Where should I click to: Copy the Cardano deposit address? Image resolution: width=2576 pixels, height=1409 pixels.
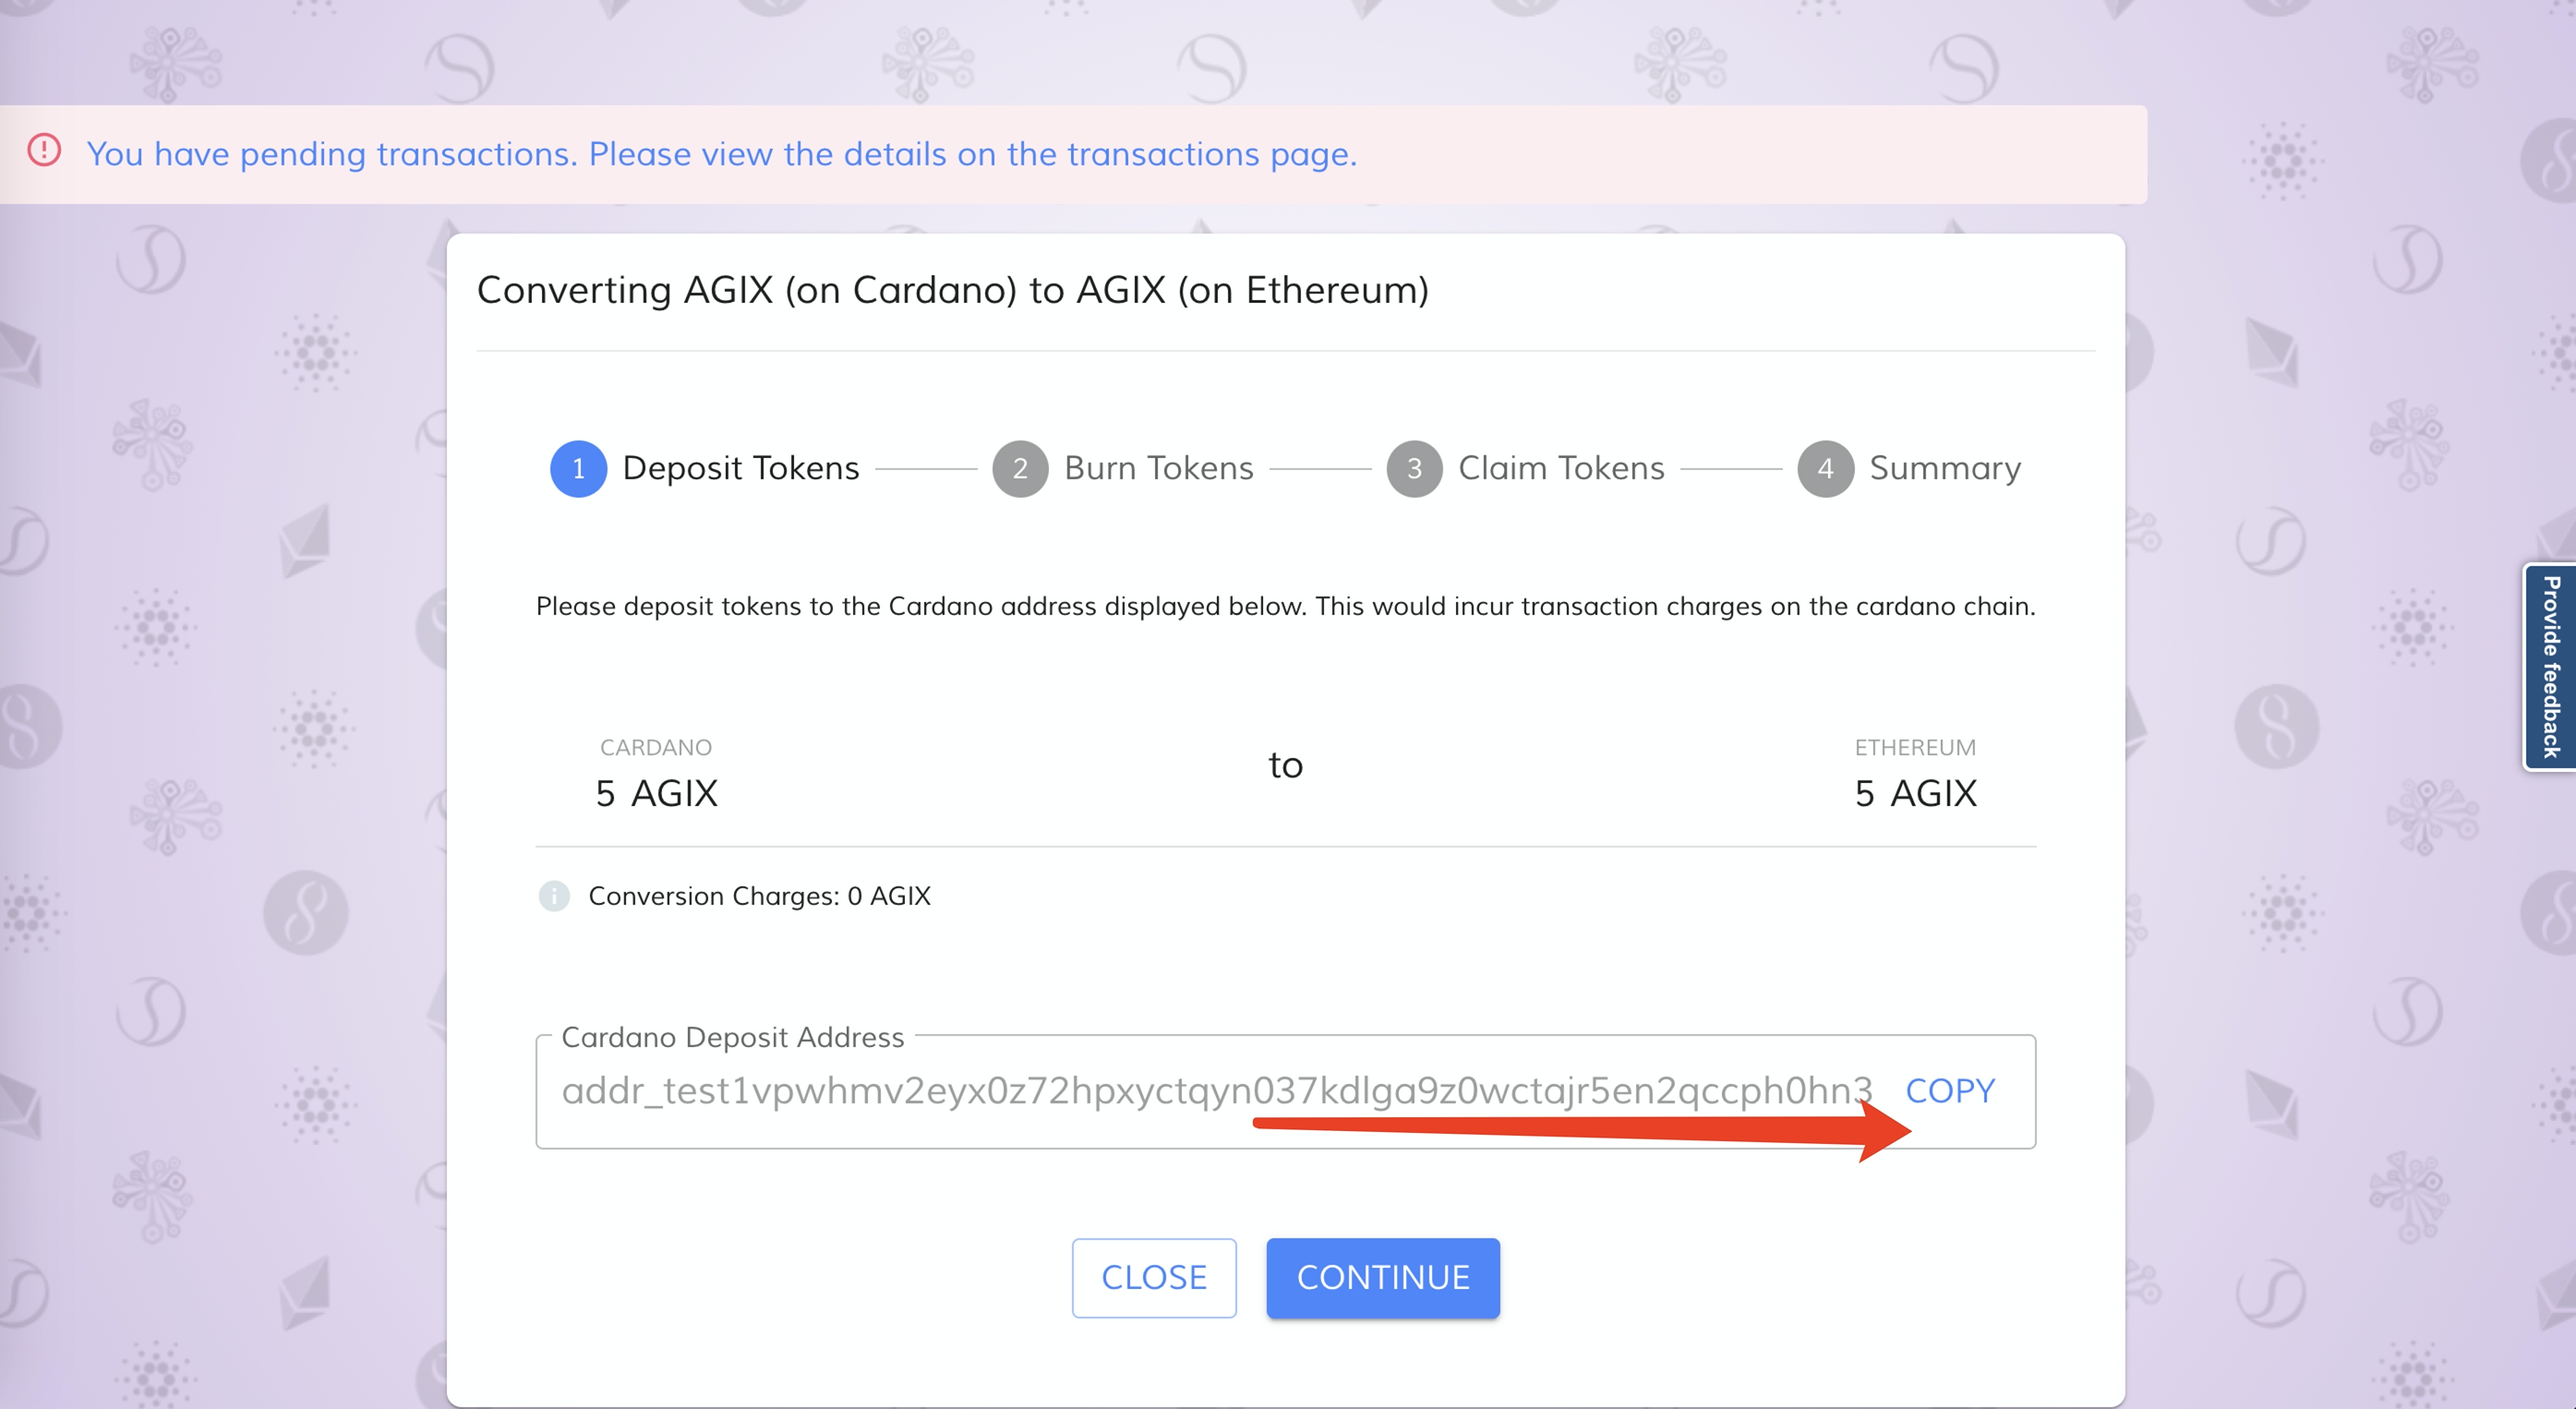1949,1090
